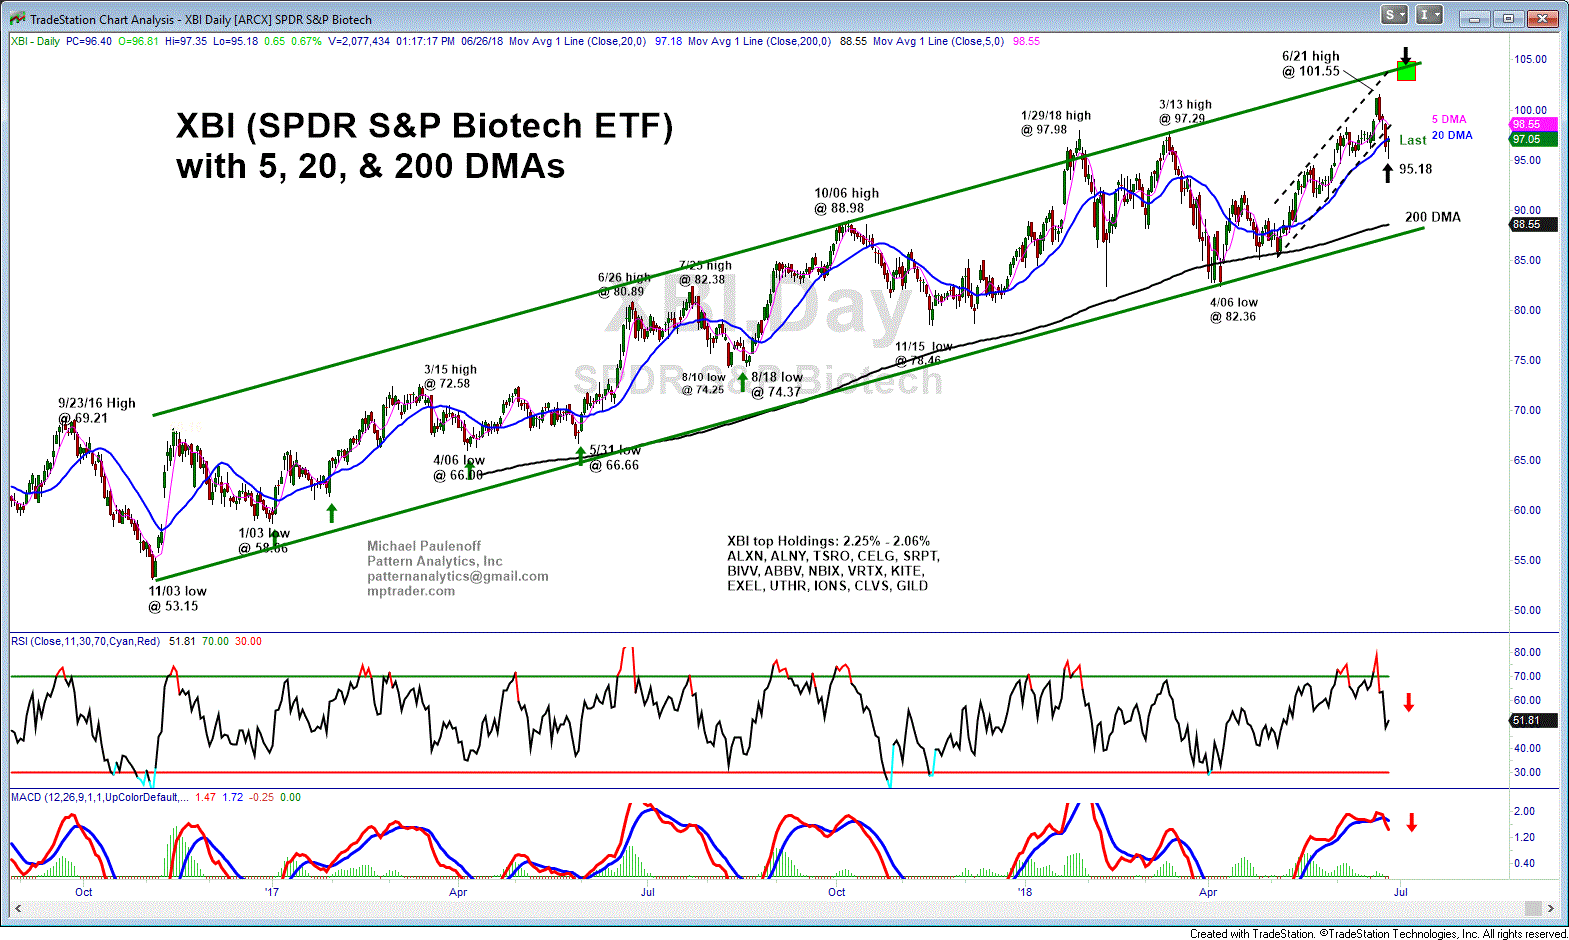This screenshot has height=940, width=1569.
Task: Click the '06/26/18' date in status line
Action: 482,42
